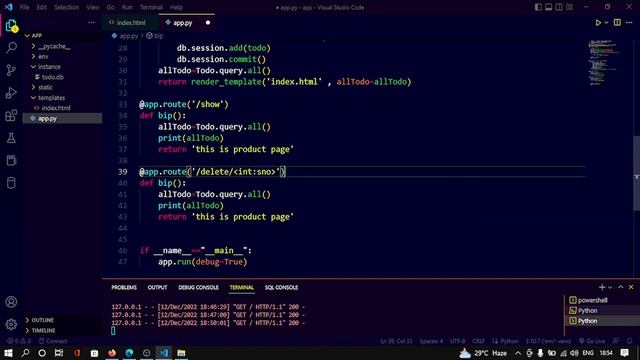Viewport: 640px width, 360px height.
Task: Run Python file with the play button
Action: (598, 23)
